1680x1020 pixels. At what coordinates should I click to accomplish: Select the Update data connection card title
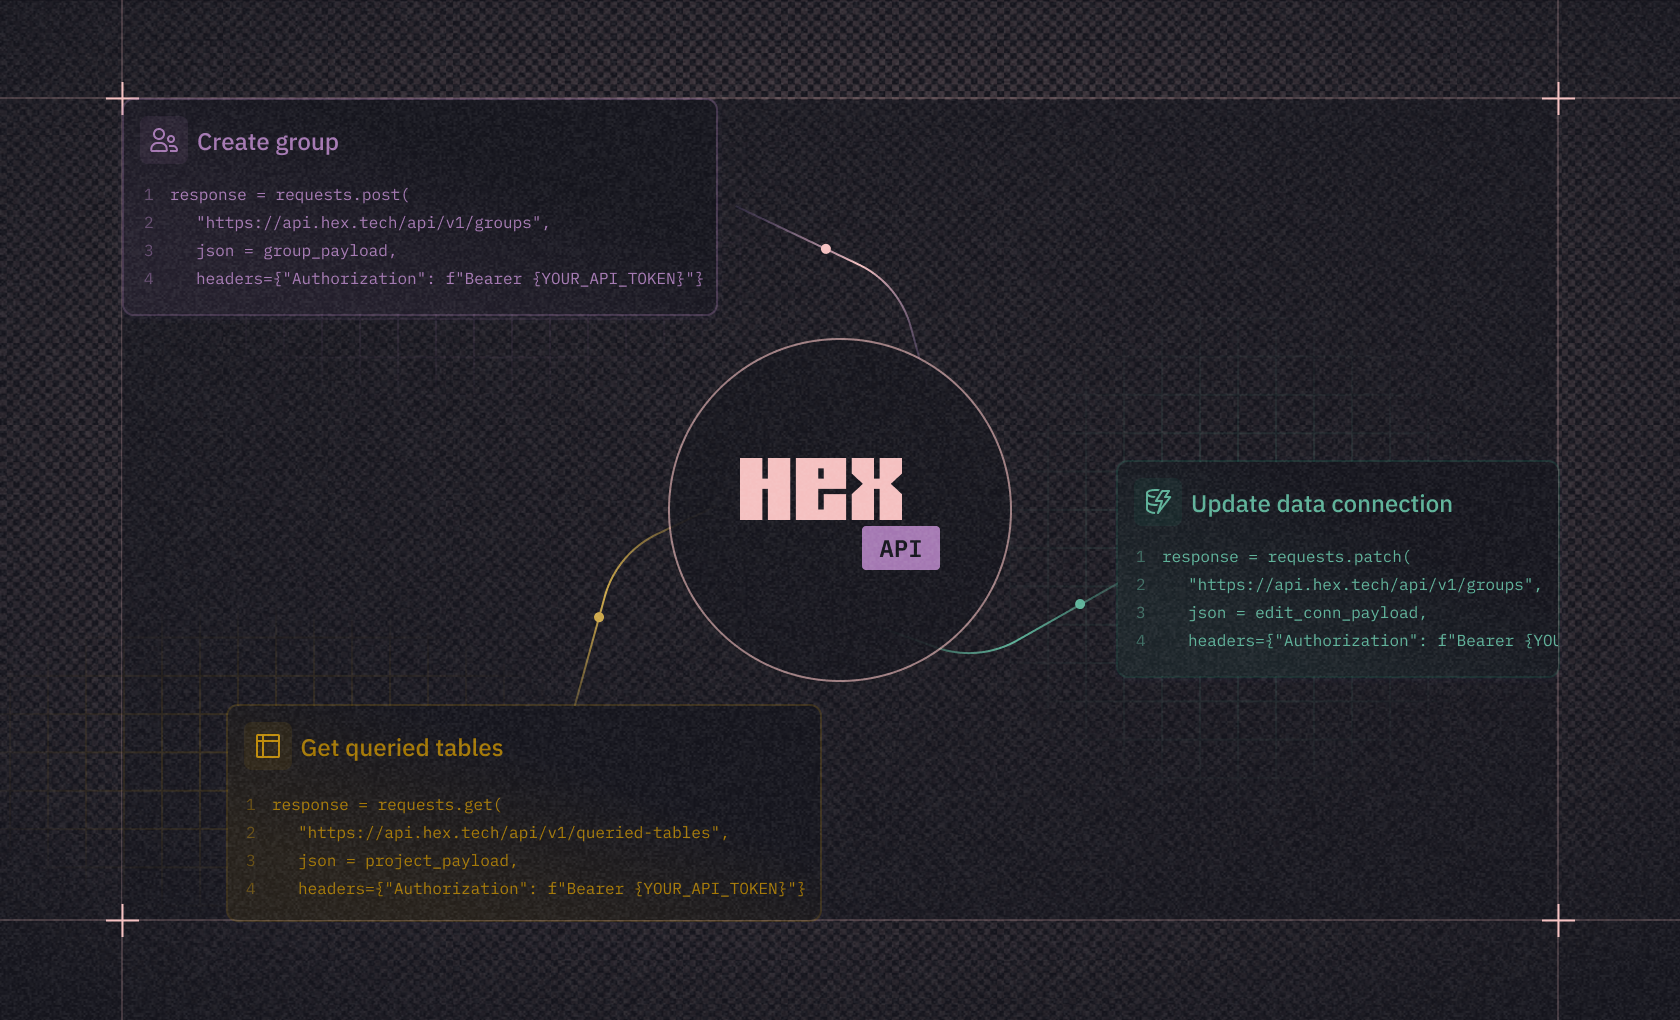pos(1322,504)
